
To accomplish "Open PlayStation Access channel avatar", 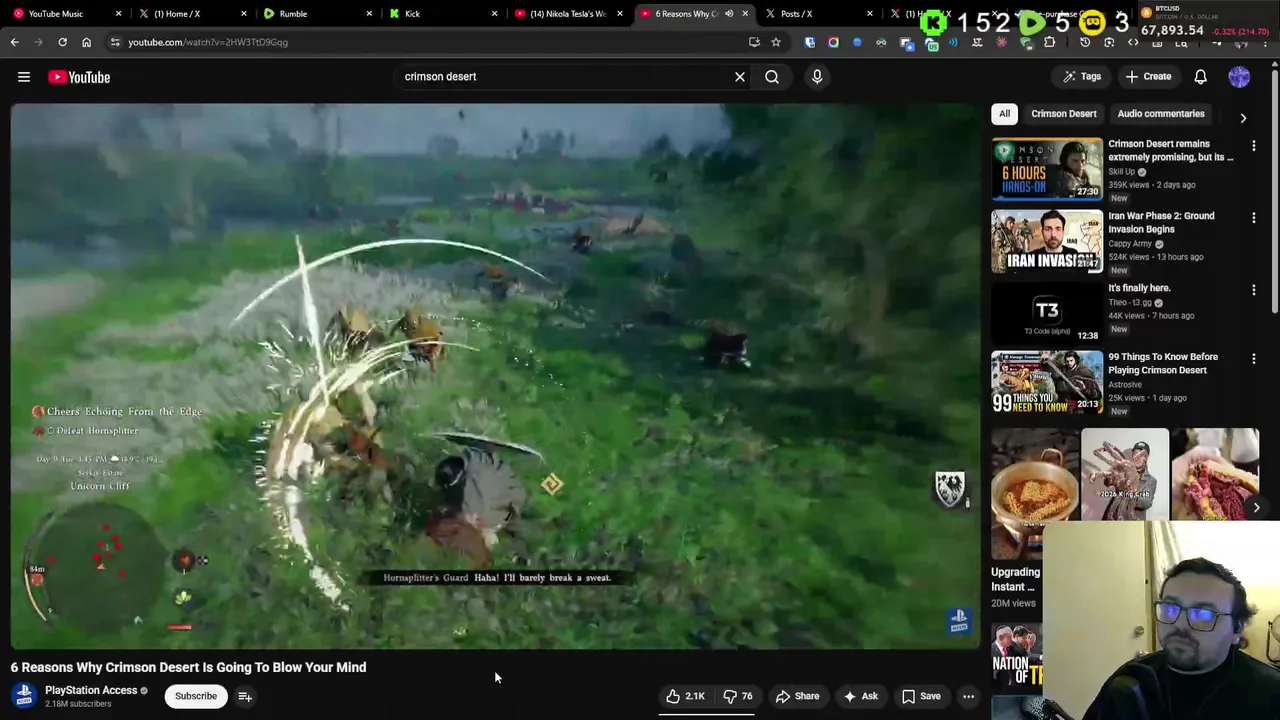I will 25,695.
